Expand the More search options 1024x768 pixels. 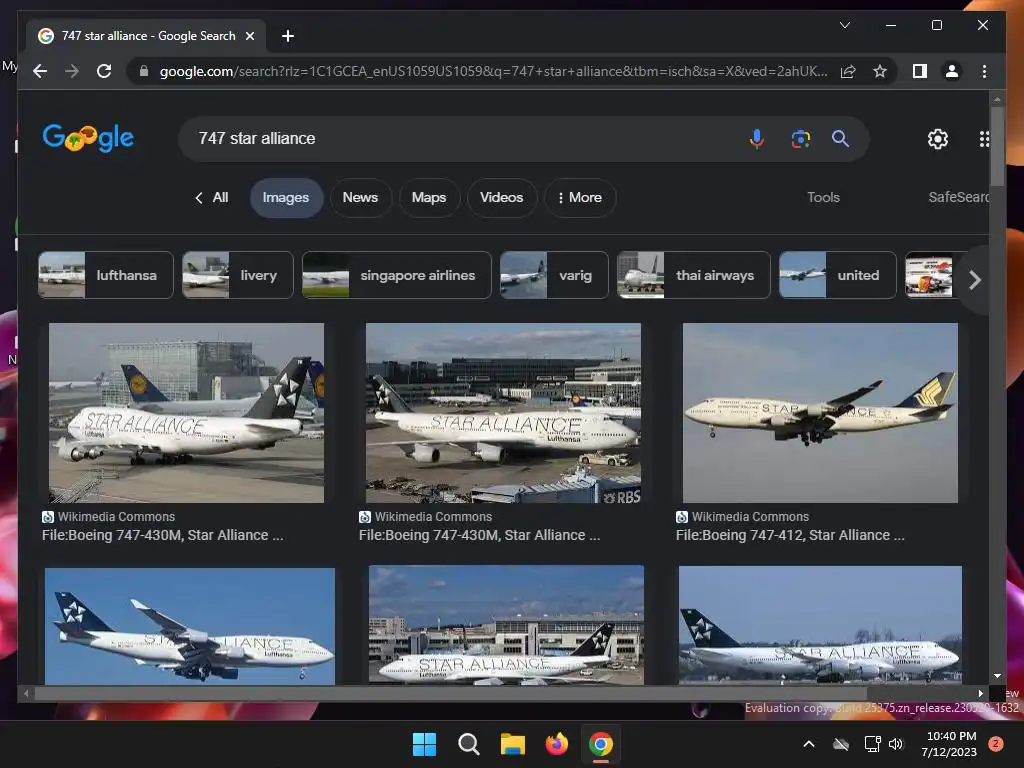[580, 197]
